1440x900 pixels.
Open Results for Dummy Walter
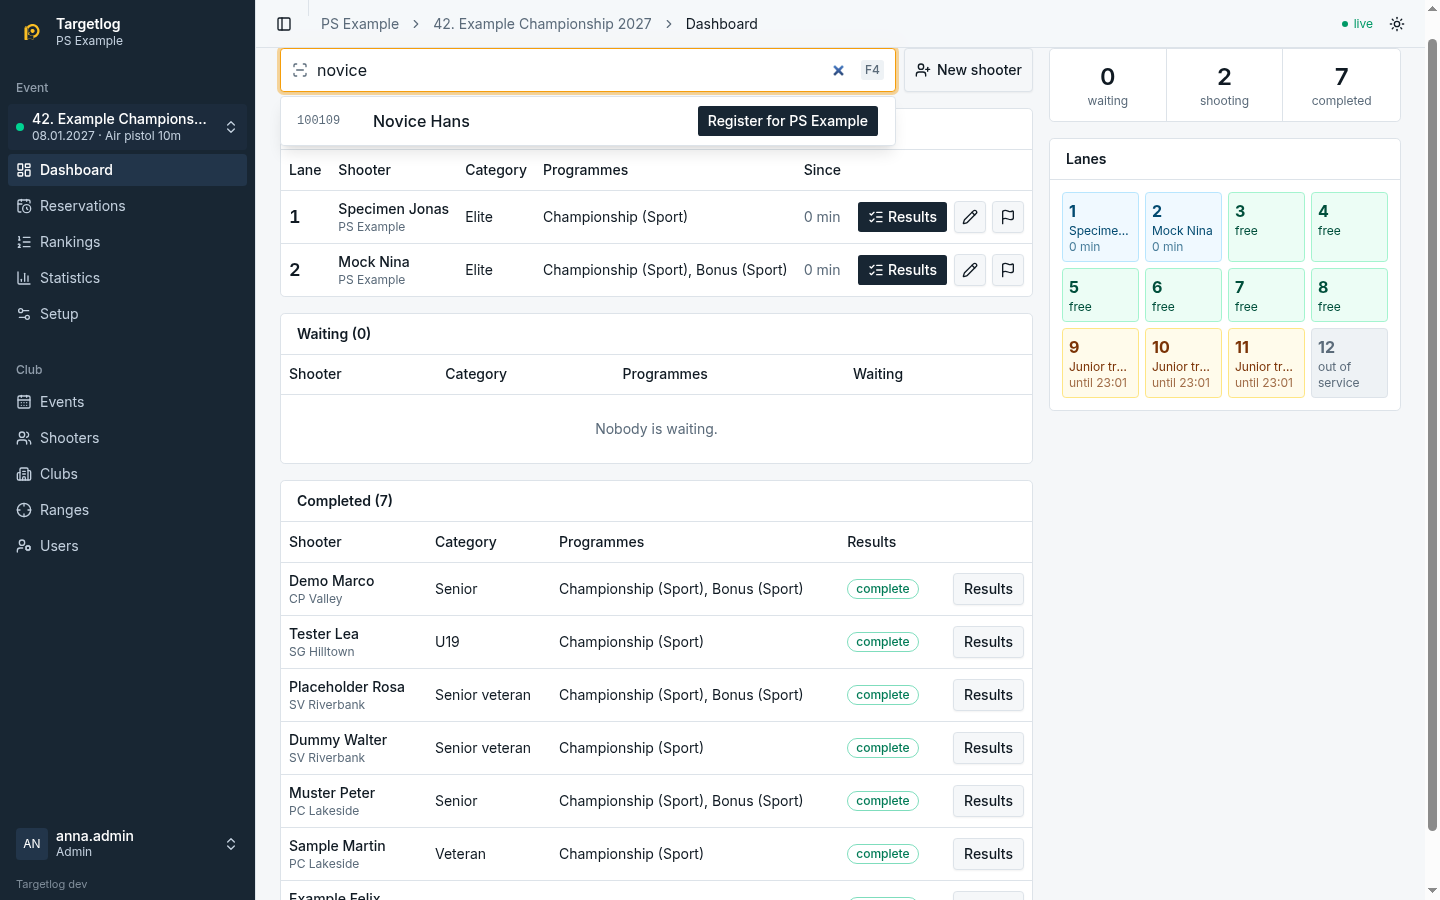coord(988,748)
